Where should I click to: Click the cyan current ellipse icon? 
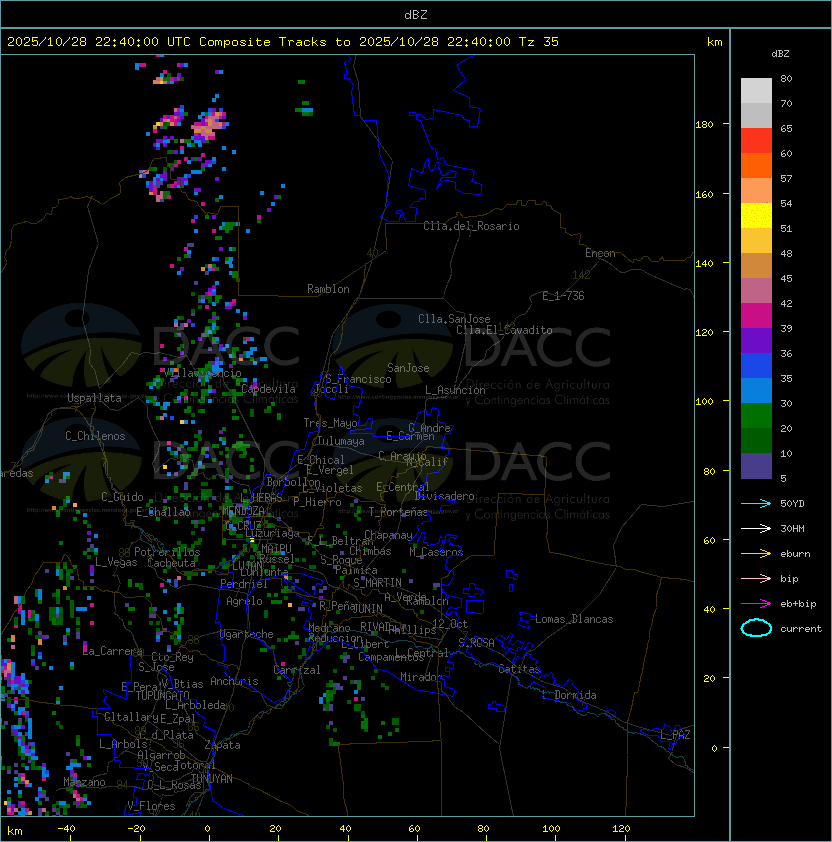(756, 628)
